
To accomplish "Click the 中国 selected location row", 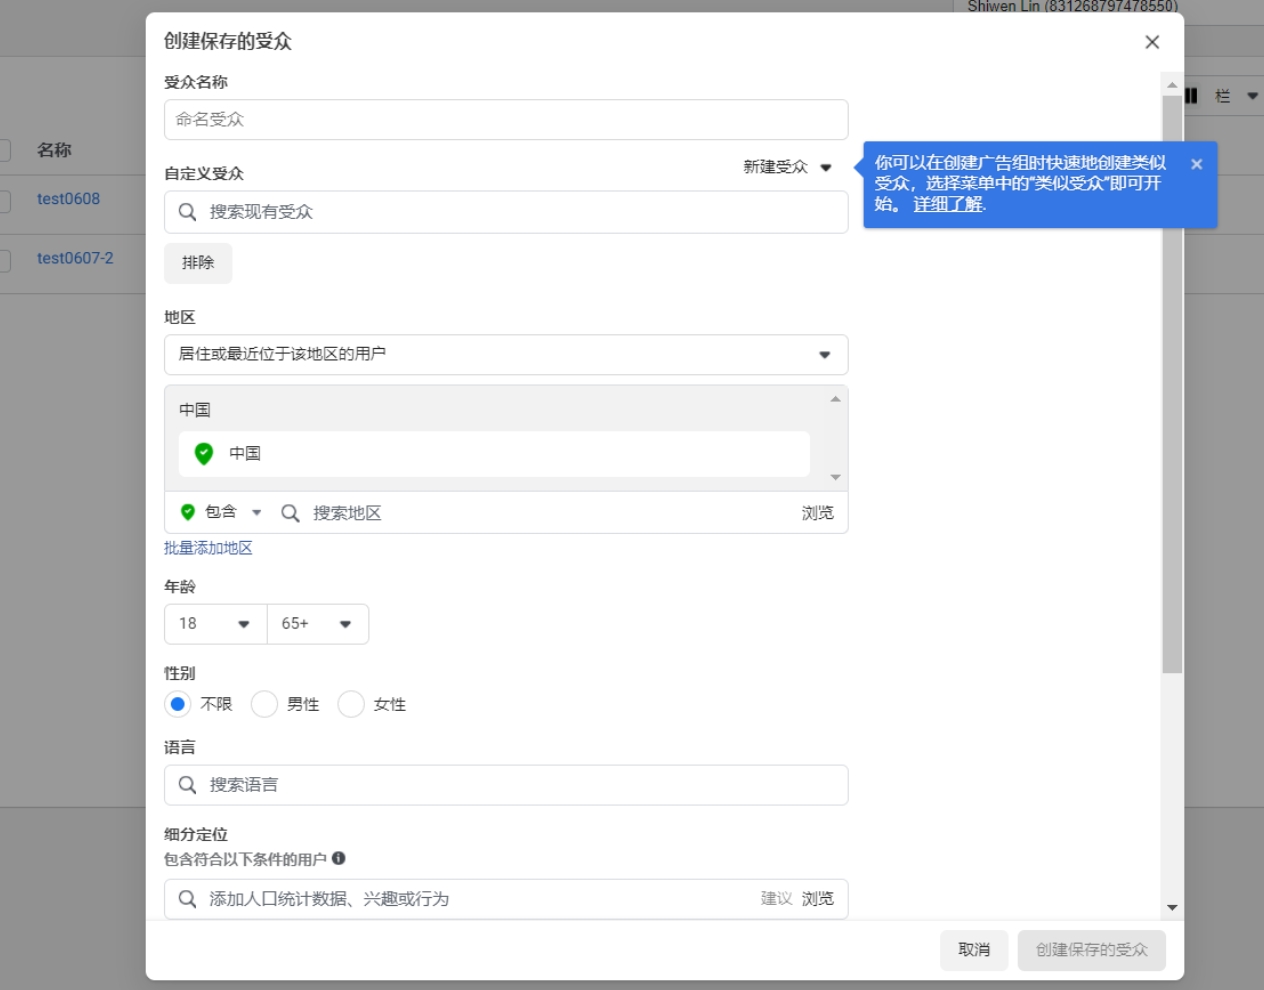I will [494, 454].
